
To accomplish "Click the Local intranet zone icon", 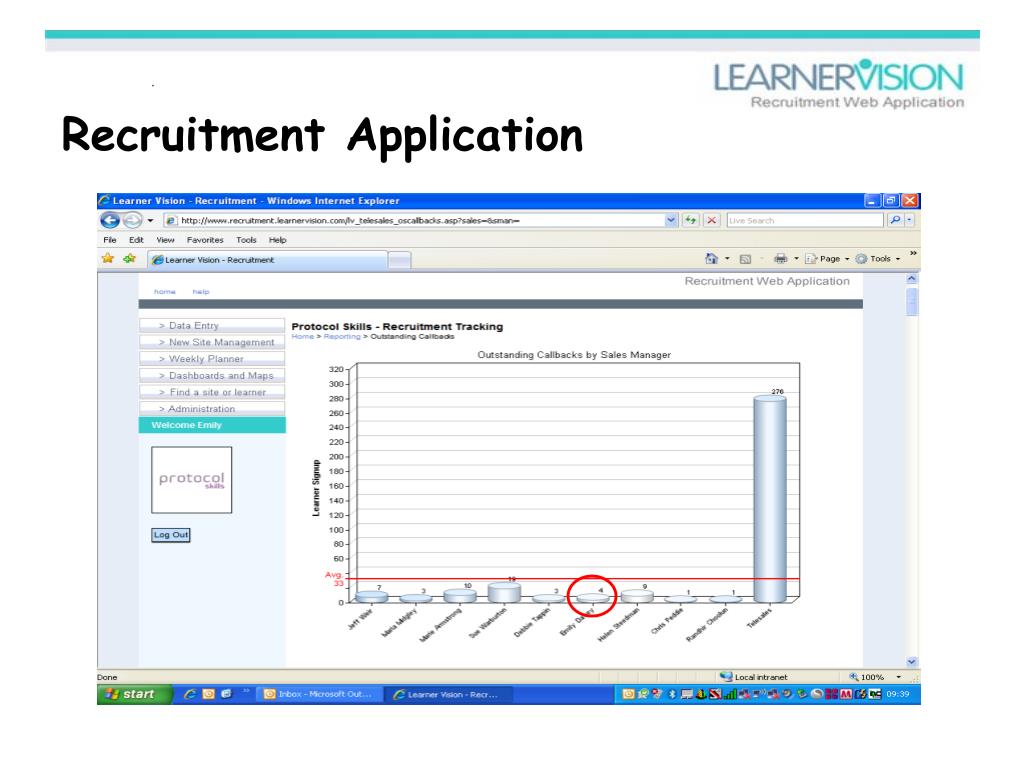I will click(x=726, y=677).
